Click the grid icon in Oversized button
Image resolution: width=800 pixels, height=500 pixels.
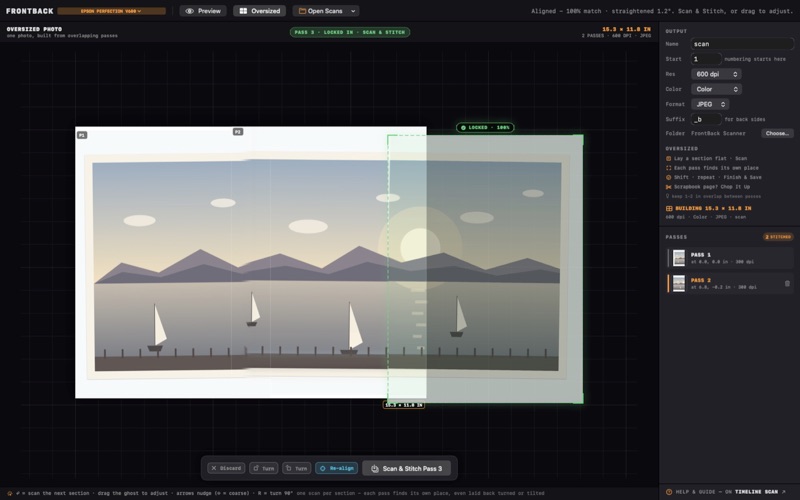coord(243,11)
